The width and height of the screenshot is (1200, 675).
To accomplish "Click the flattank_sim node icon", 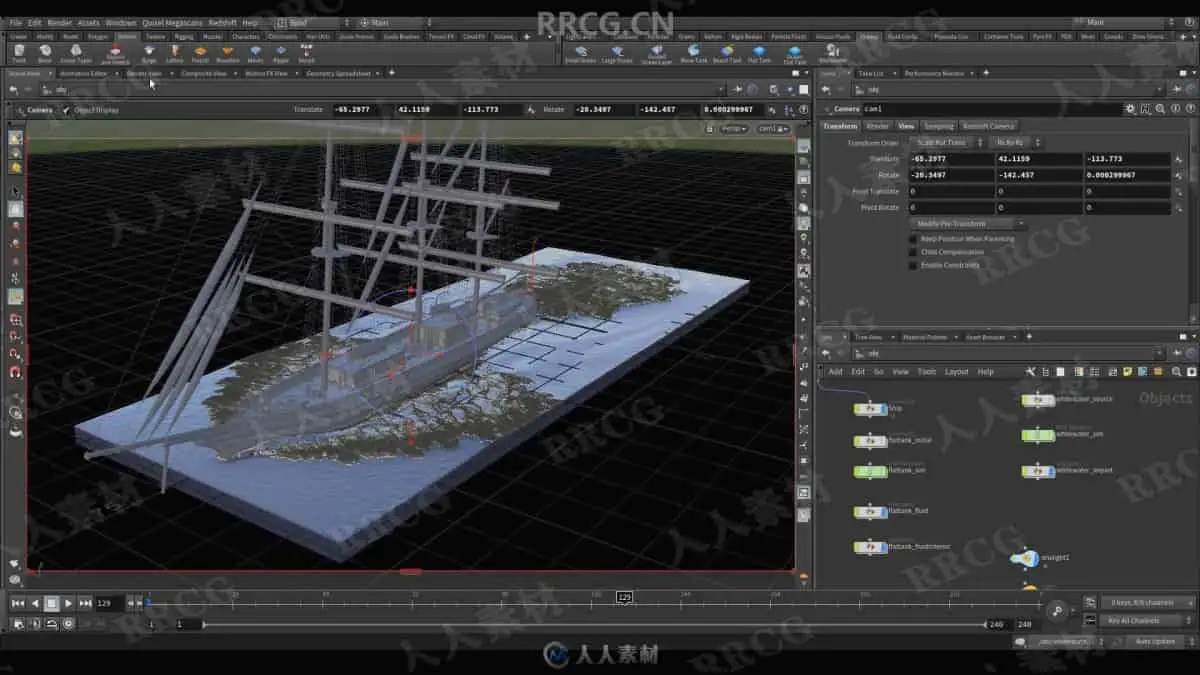I will click(x=870, y=471).
